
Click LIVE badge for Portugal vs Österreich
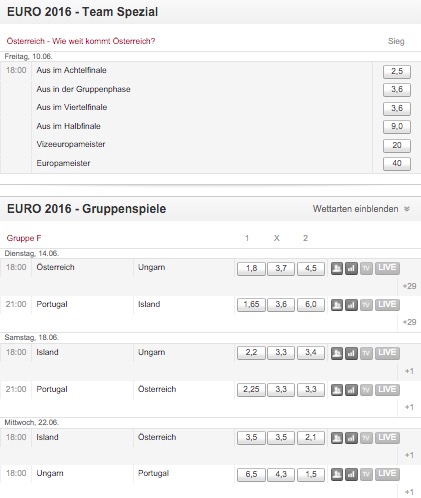click(387, 390)
